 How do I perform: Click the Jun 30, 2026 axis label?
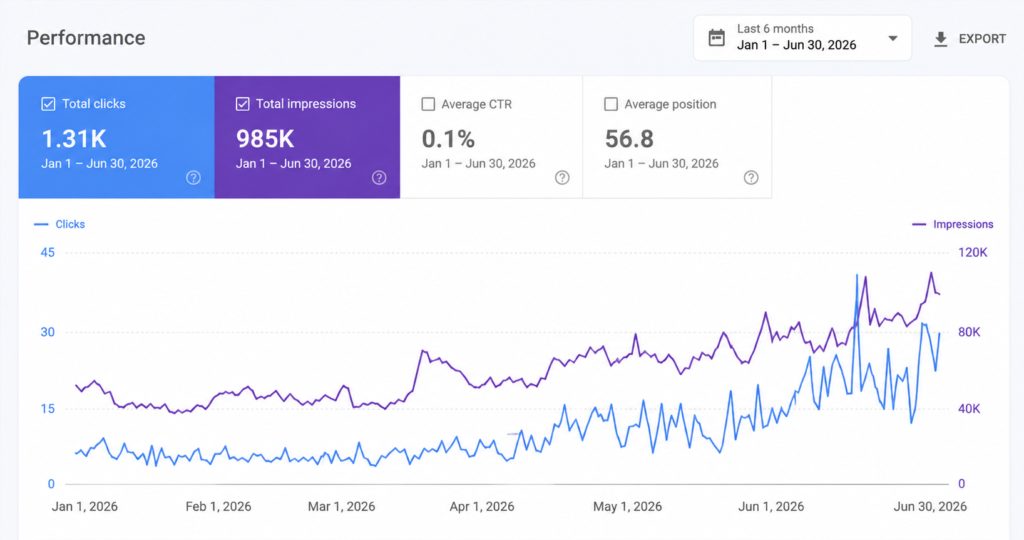930,507
